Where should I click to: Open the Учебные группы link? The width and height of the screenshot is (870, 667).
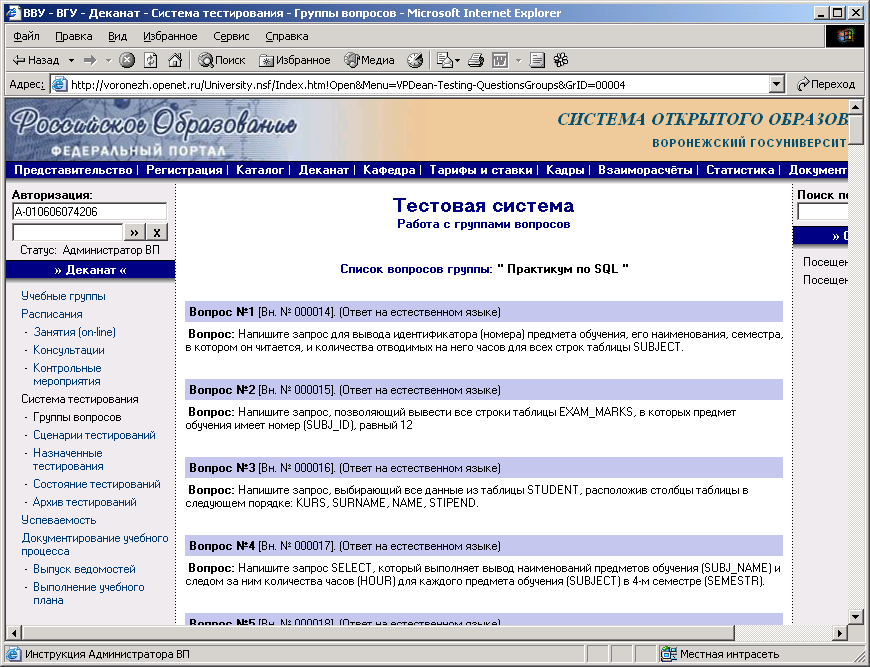coord(63,296)
